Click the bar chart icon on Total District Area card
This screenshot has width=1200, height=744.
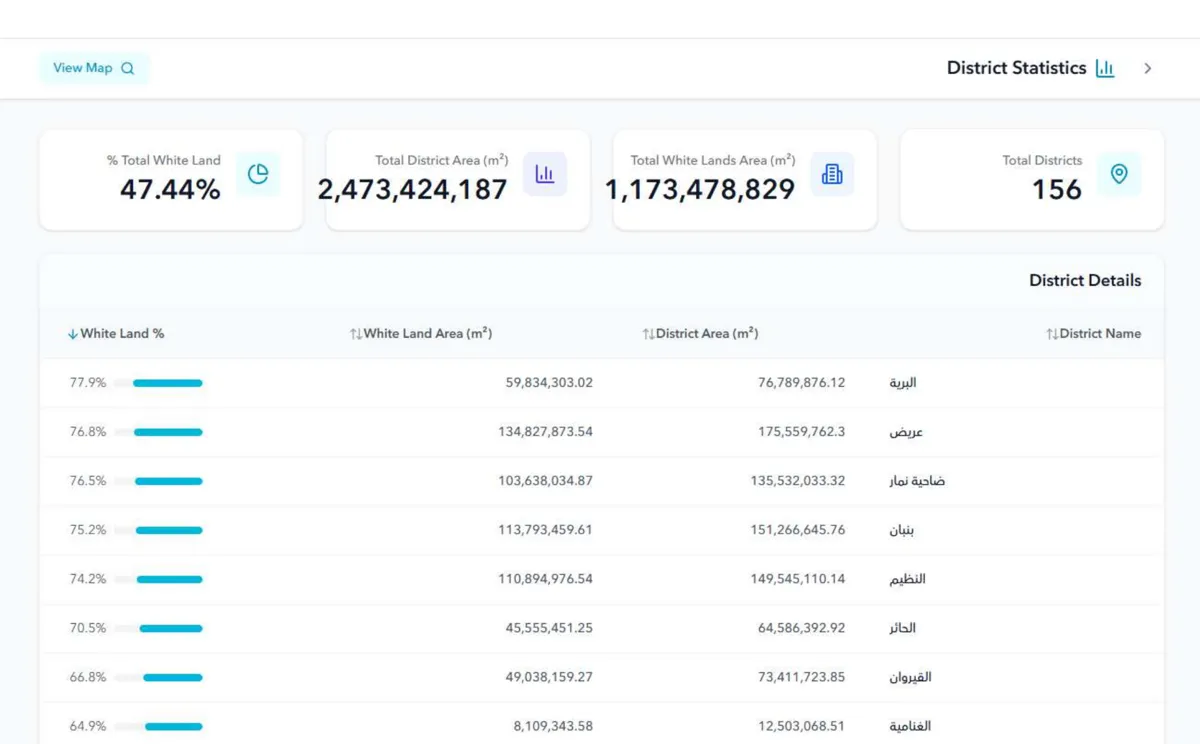[545, 174]
